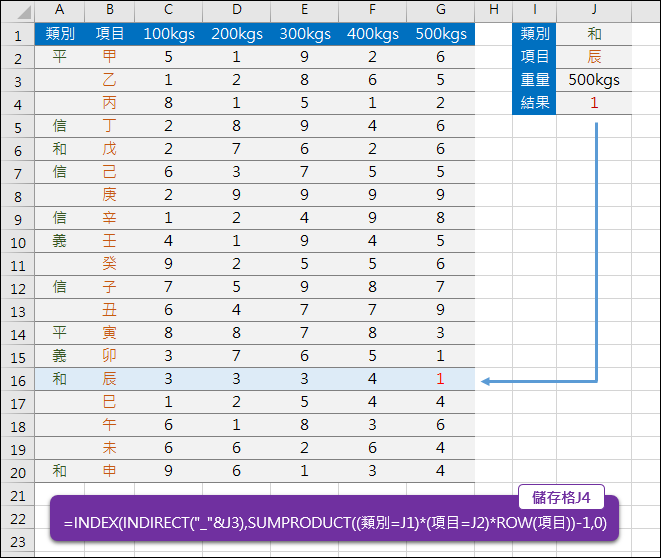The image size is (661, 558).
Task: Click the 辰 value in cell J2
Action: (x=594, y=57)
